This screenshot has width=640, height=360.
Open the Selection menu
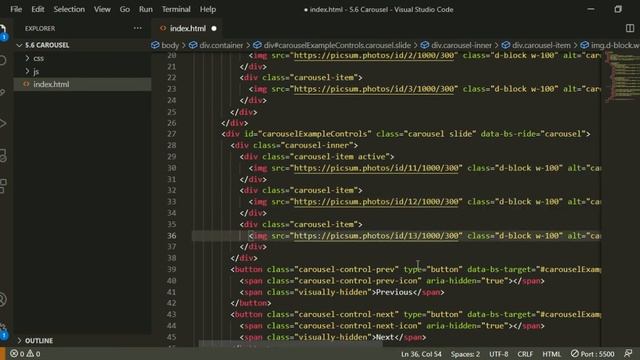coord(69,9)
